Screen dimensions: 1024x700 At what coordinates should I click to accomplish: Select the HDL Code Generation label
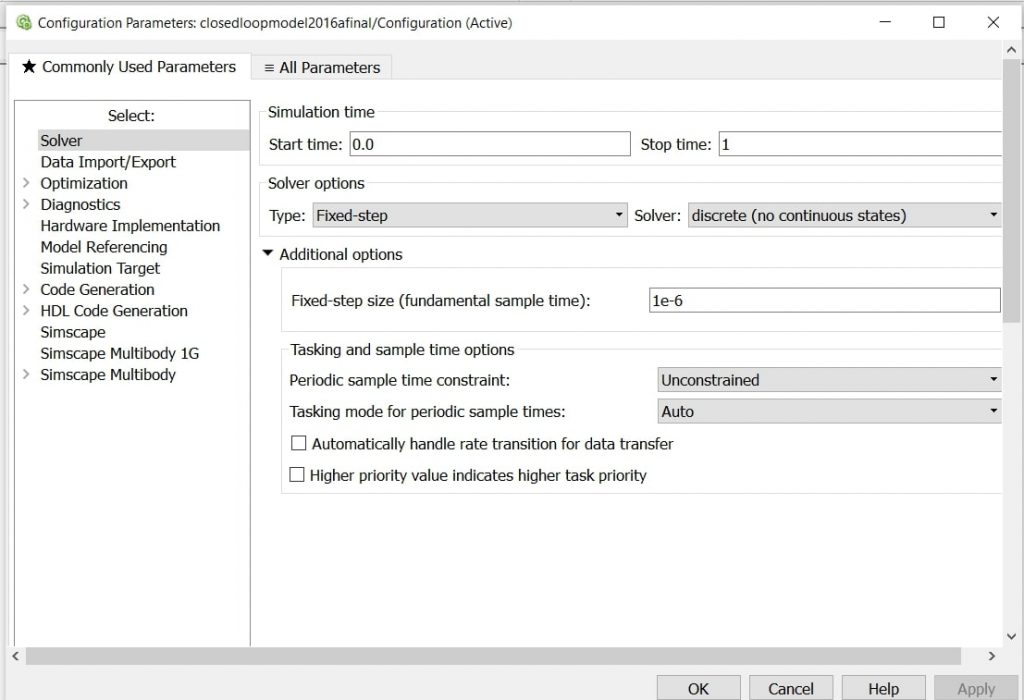click(114, 311)
